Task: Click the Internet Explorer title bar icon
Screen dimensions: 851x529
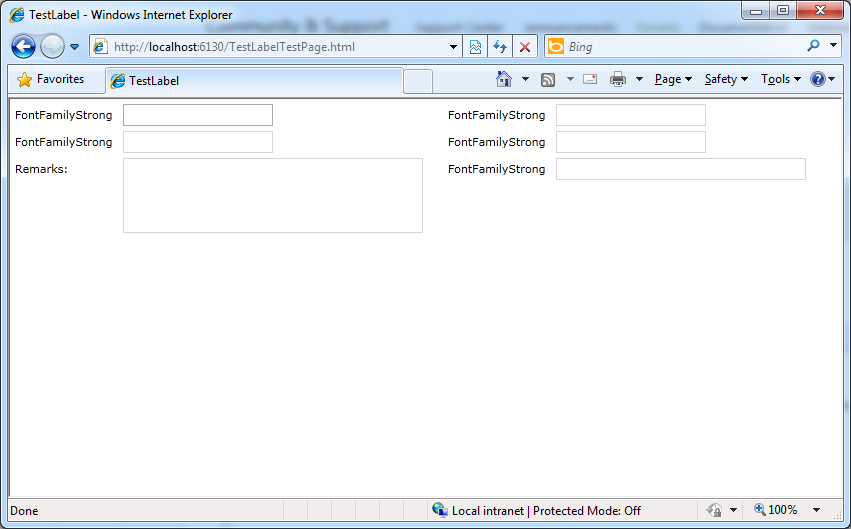Action: 17,15
